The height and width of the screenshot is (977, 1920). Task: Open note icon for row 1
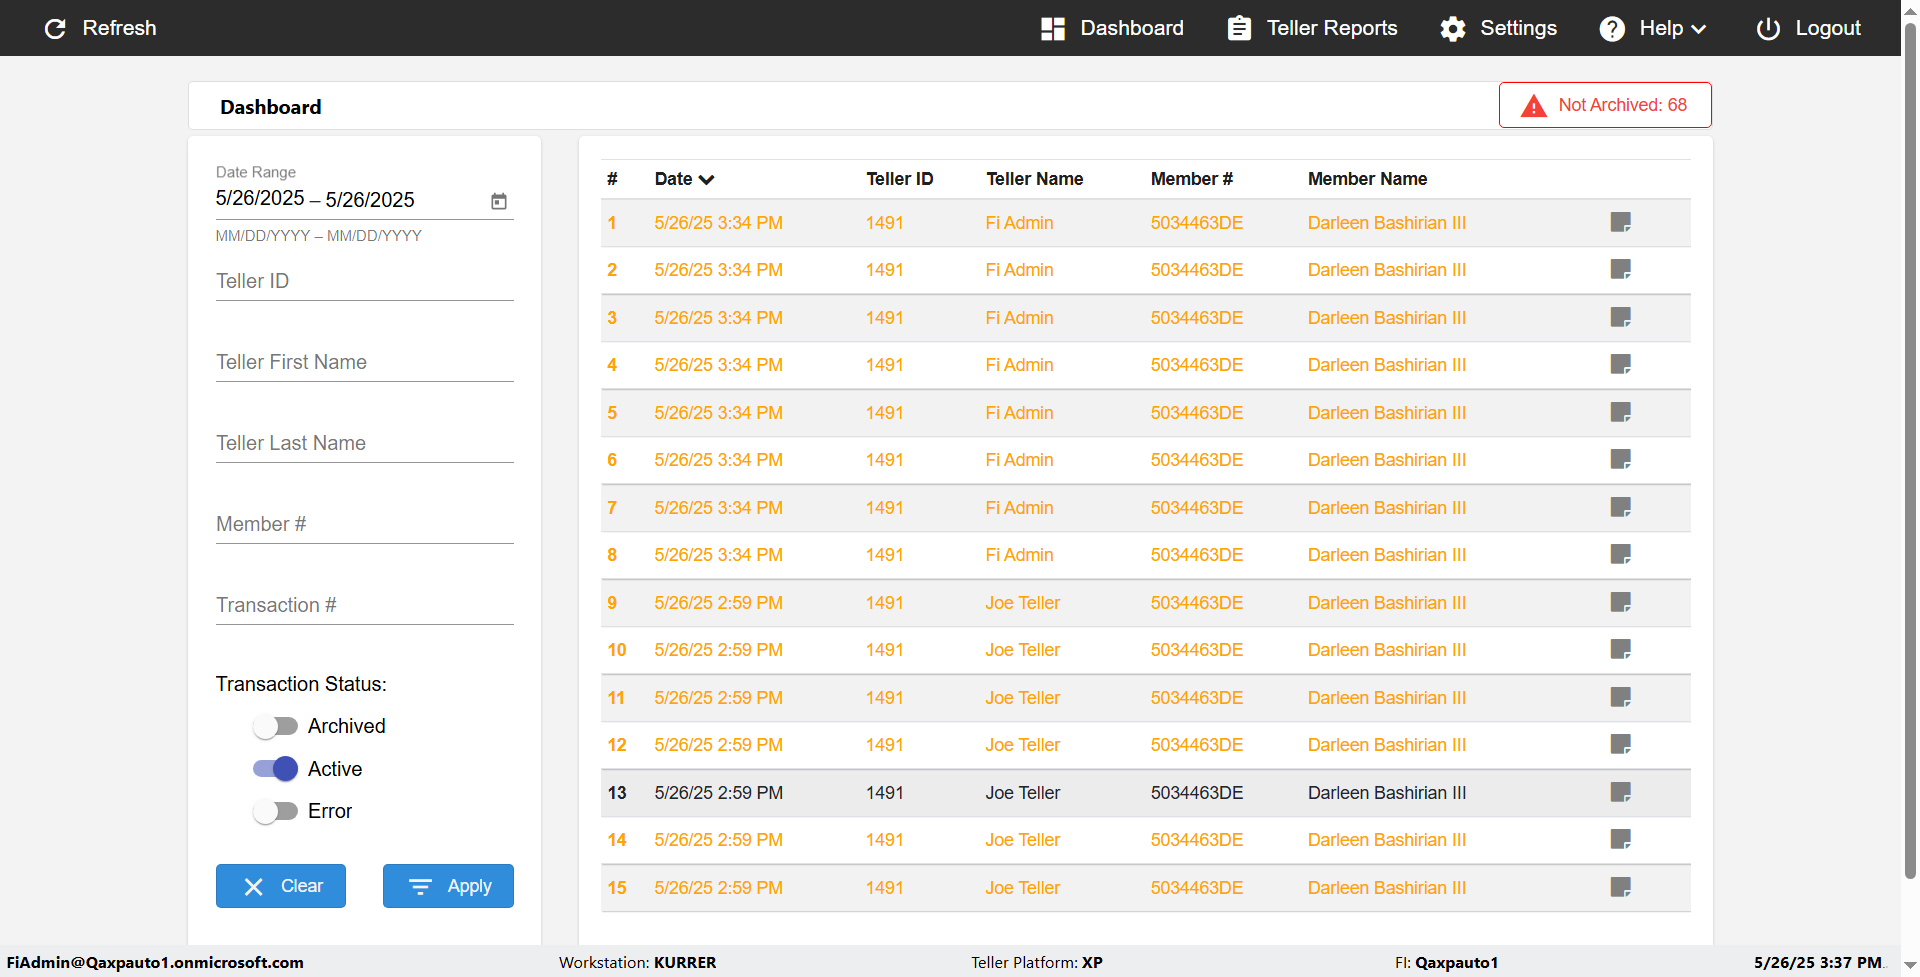click(1620, 222)
